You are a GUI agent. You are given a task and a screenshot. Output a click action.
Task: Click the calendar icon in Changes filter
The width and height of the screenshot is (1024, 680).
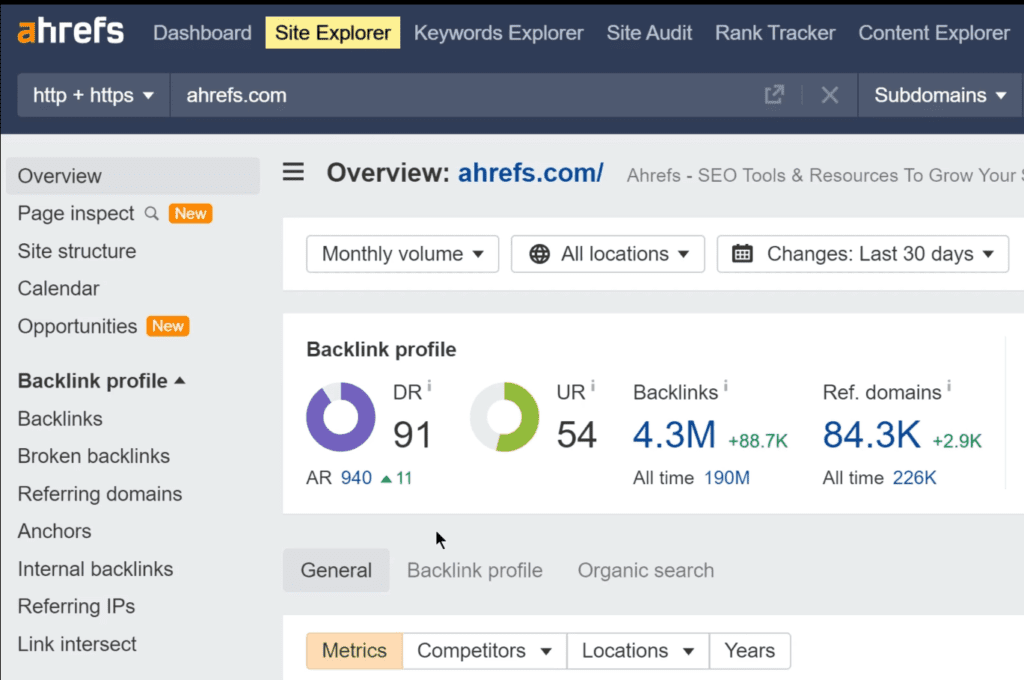(x=743, y=253)
